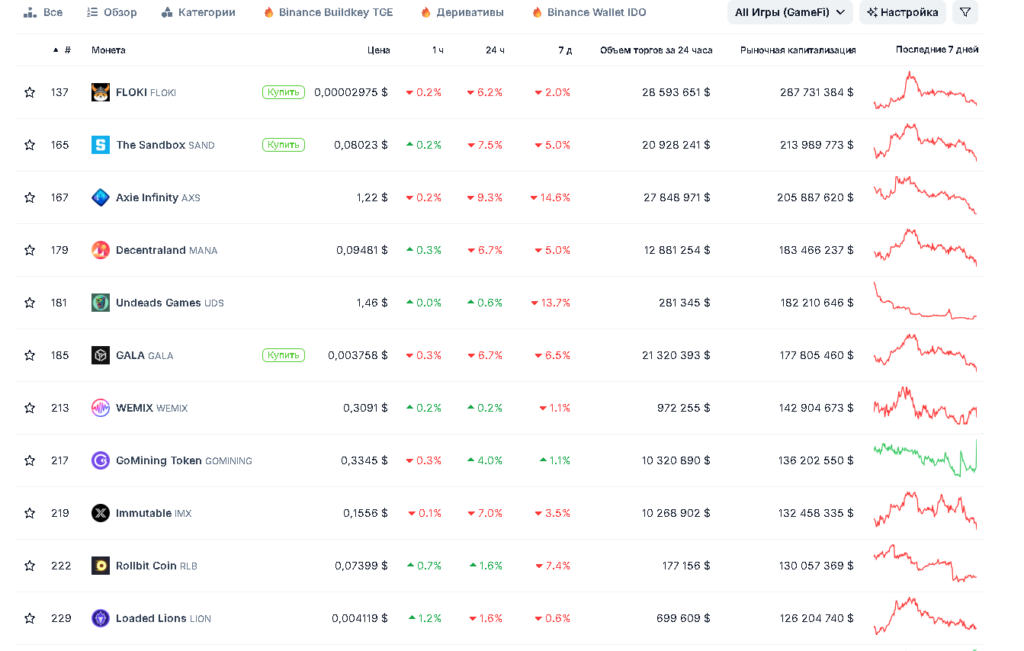This screenshot has width=1024, height=651.
Task: Click the GALA cube logo icon
Action: (100, 355)
